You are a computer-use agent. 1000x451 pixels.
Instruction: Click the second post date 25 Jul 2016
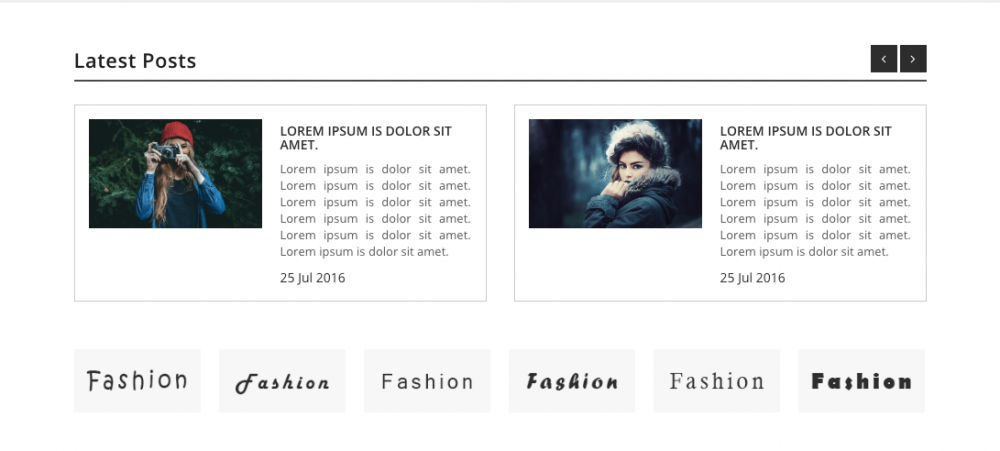pos(753,278)
